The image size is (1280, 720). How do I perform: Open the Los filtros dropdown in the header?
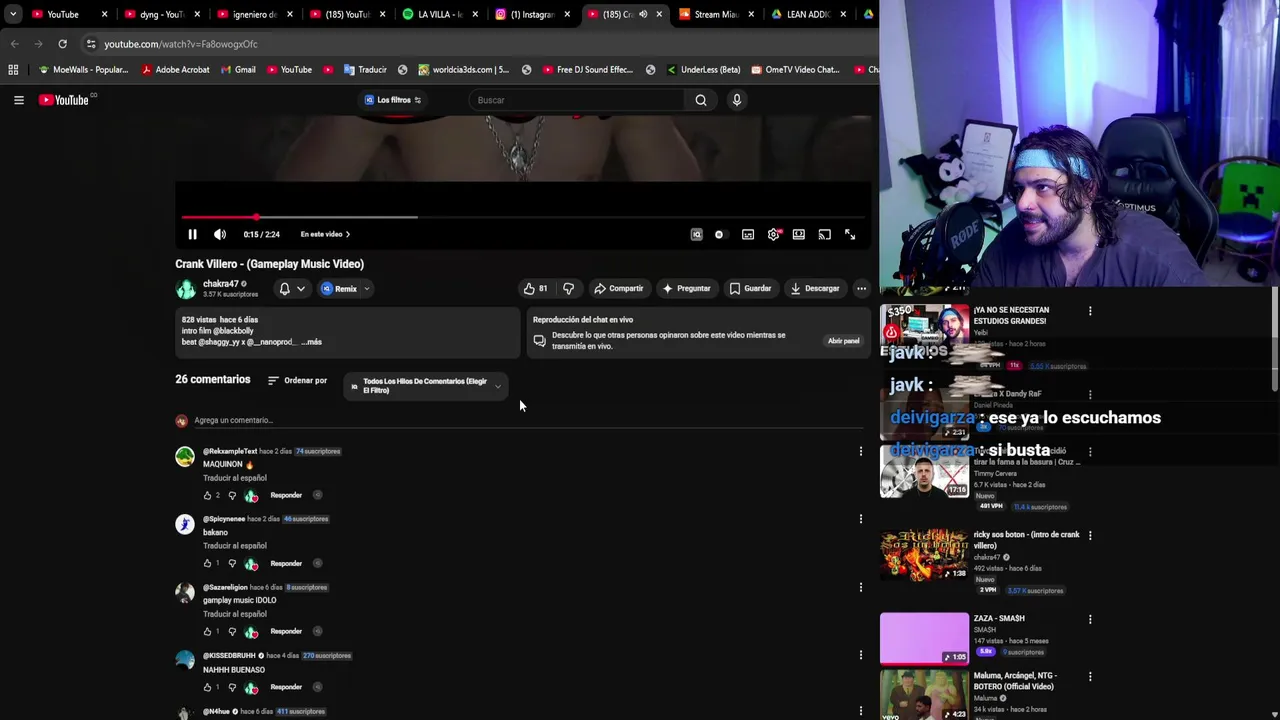(x=393, y=100)
